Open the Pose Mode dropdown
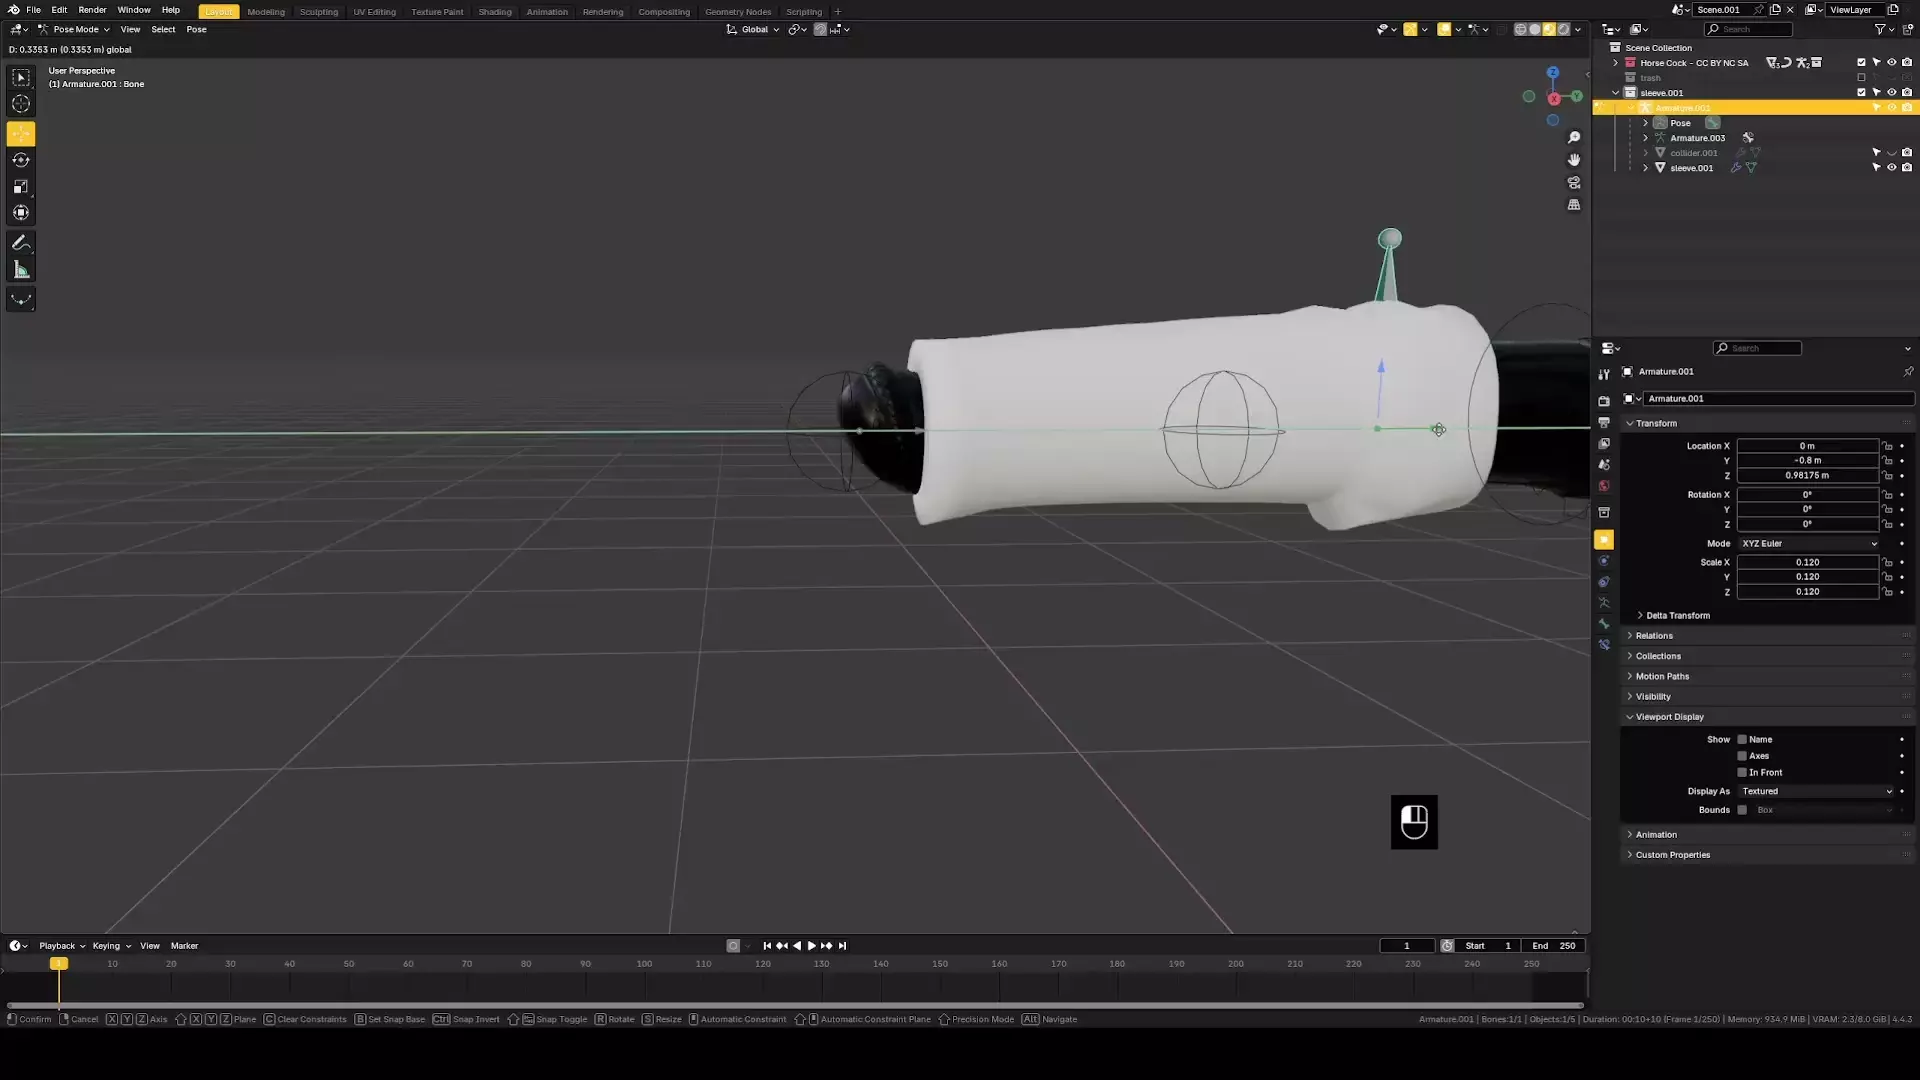 click(75, 29)
